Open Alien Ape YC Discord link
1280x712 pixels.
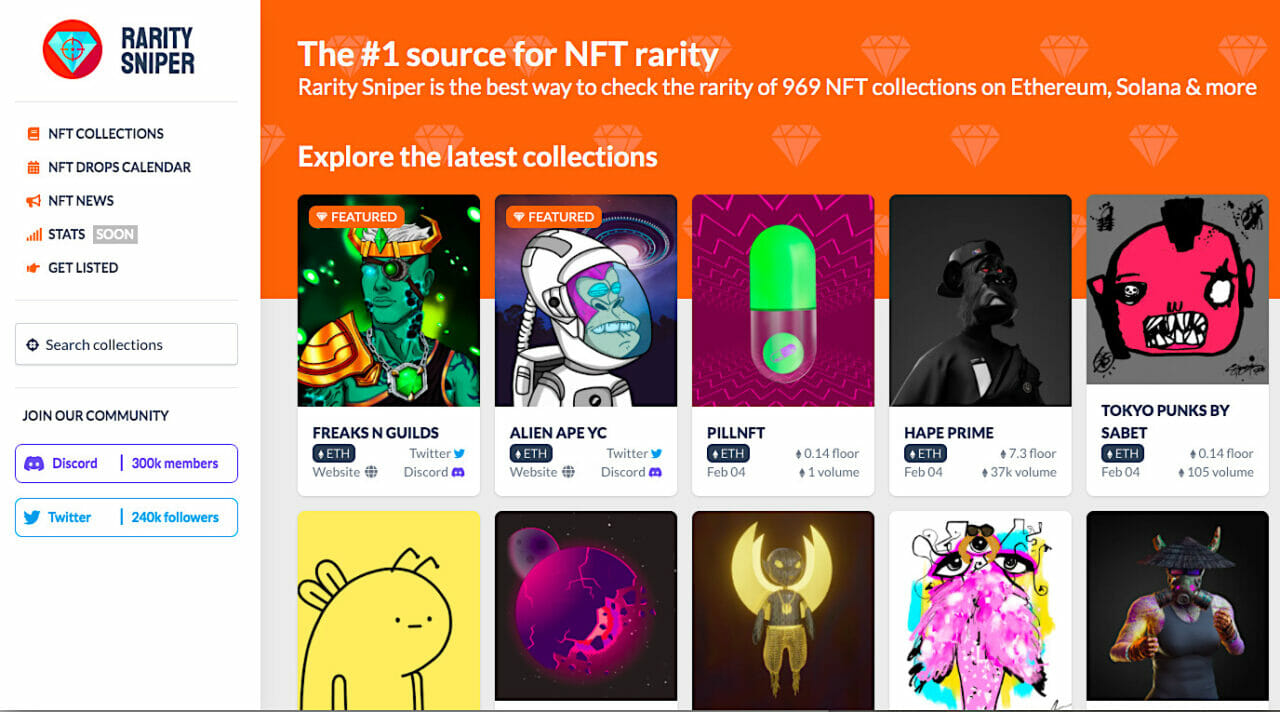(632, 472)
